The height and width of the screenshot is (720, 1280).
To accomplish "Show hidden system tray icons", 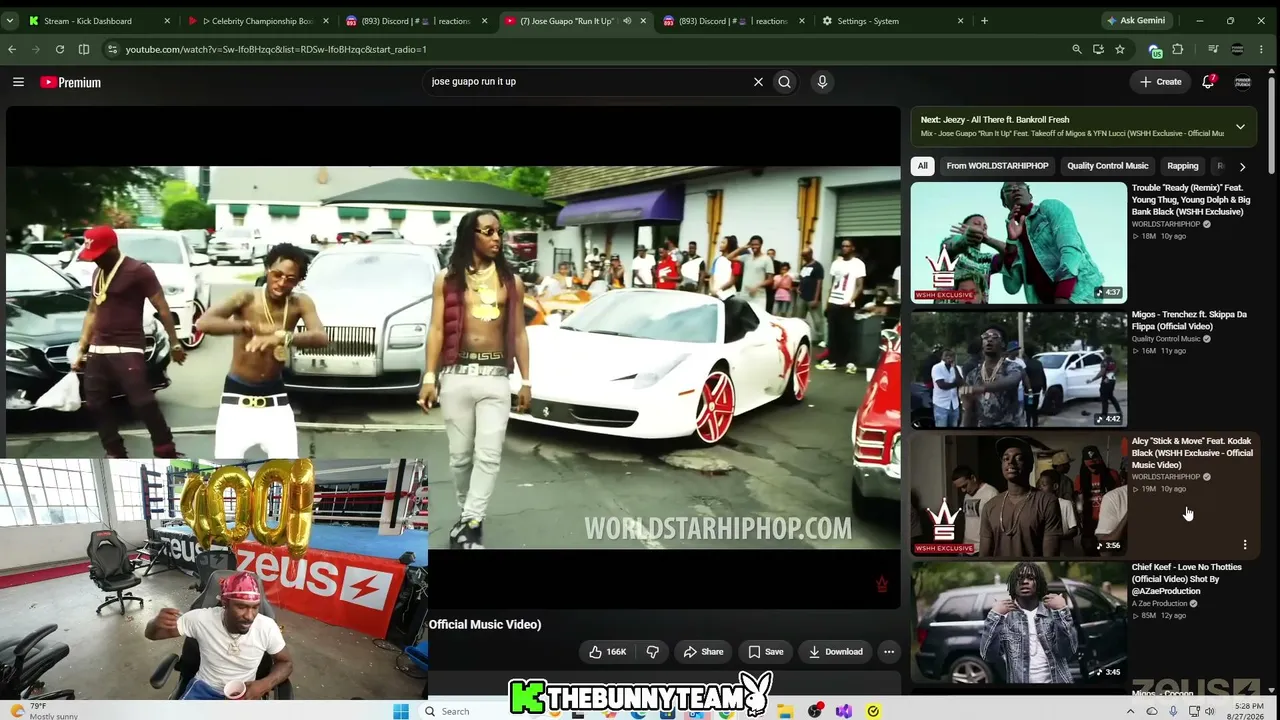I will [x=1131, y=711].
